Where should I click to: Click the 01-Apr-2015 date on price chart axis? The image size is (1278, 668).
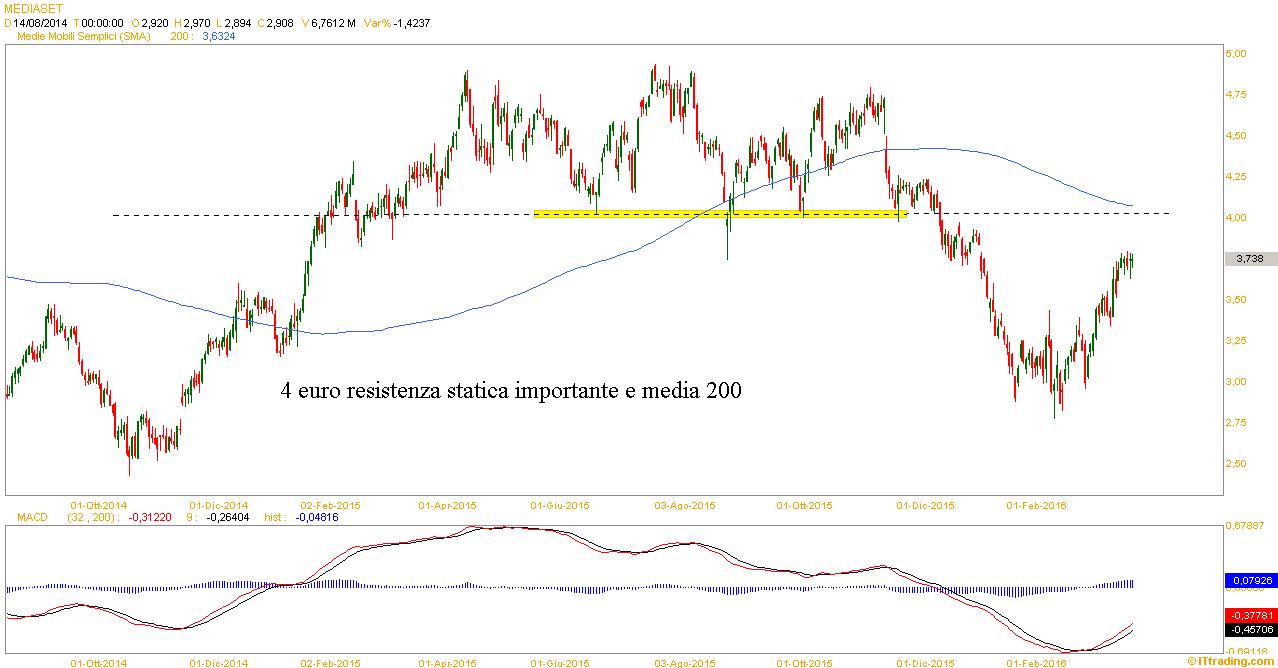pos(446,505)
